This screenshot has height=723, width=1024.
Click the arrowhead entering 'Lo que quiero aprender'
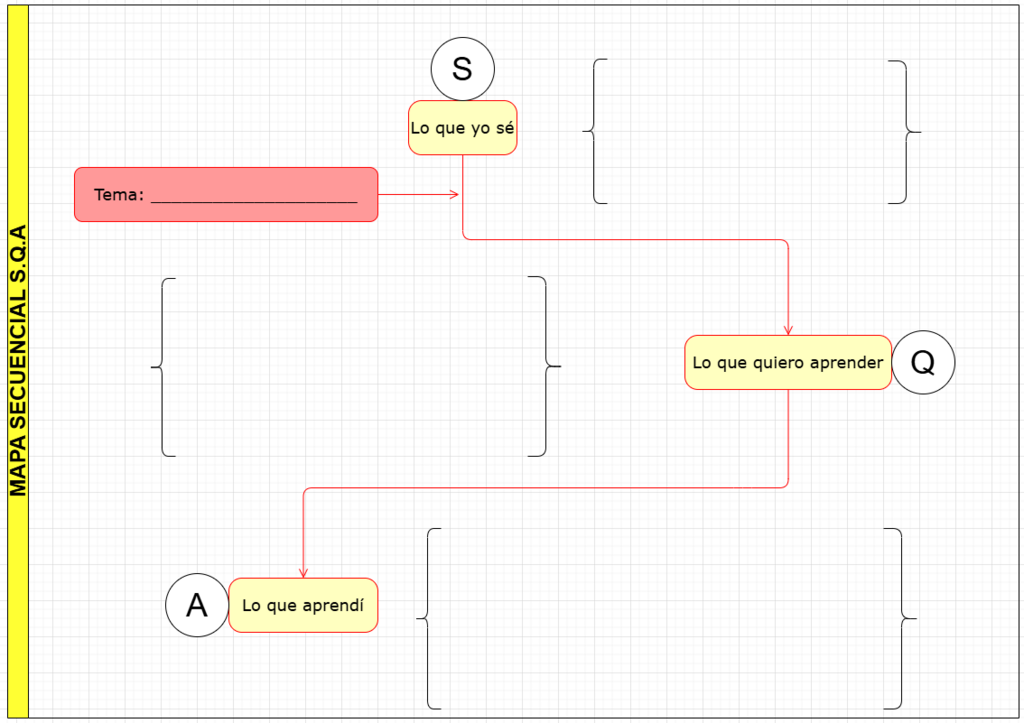click(x=788, y=330)
